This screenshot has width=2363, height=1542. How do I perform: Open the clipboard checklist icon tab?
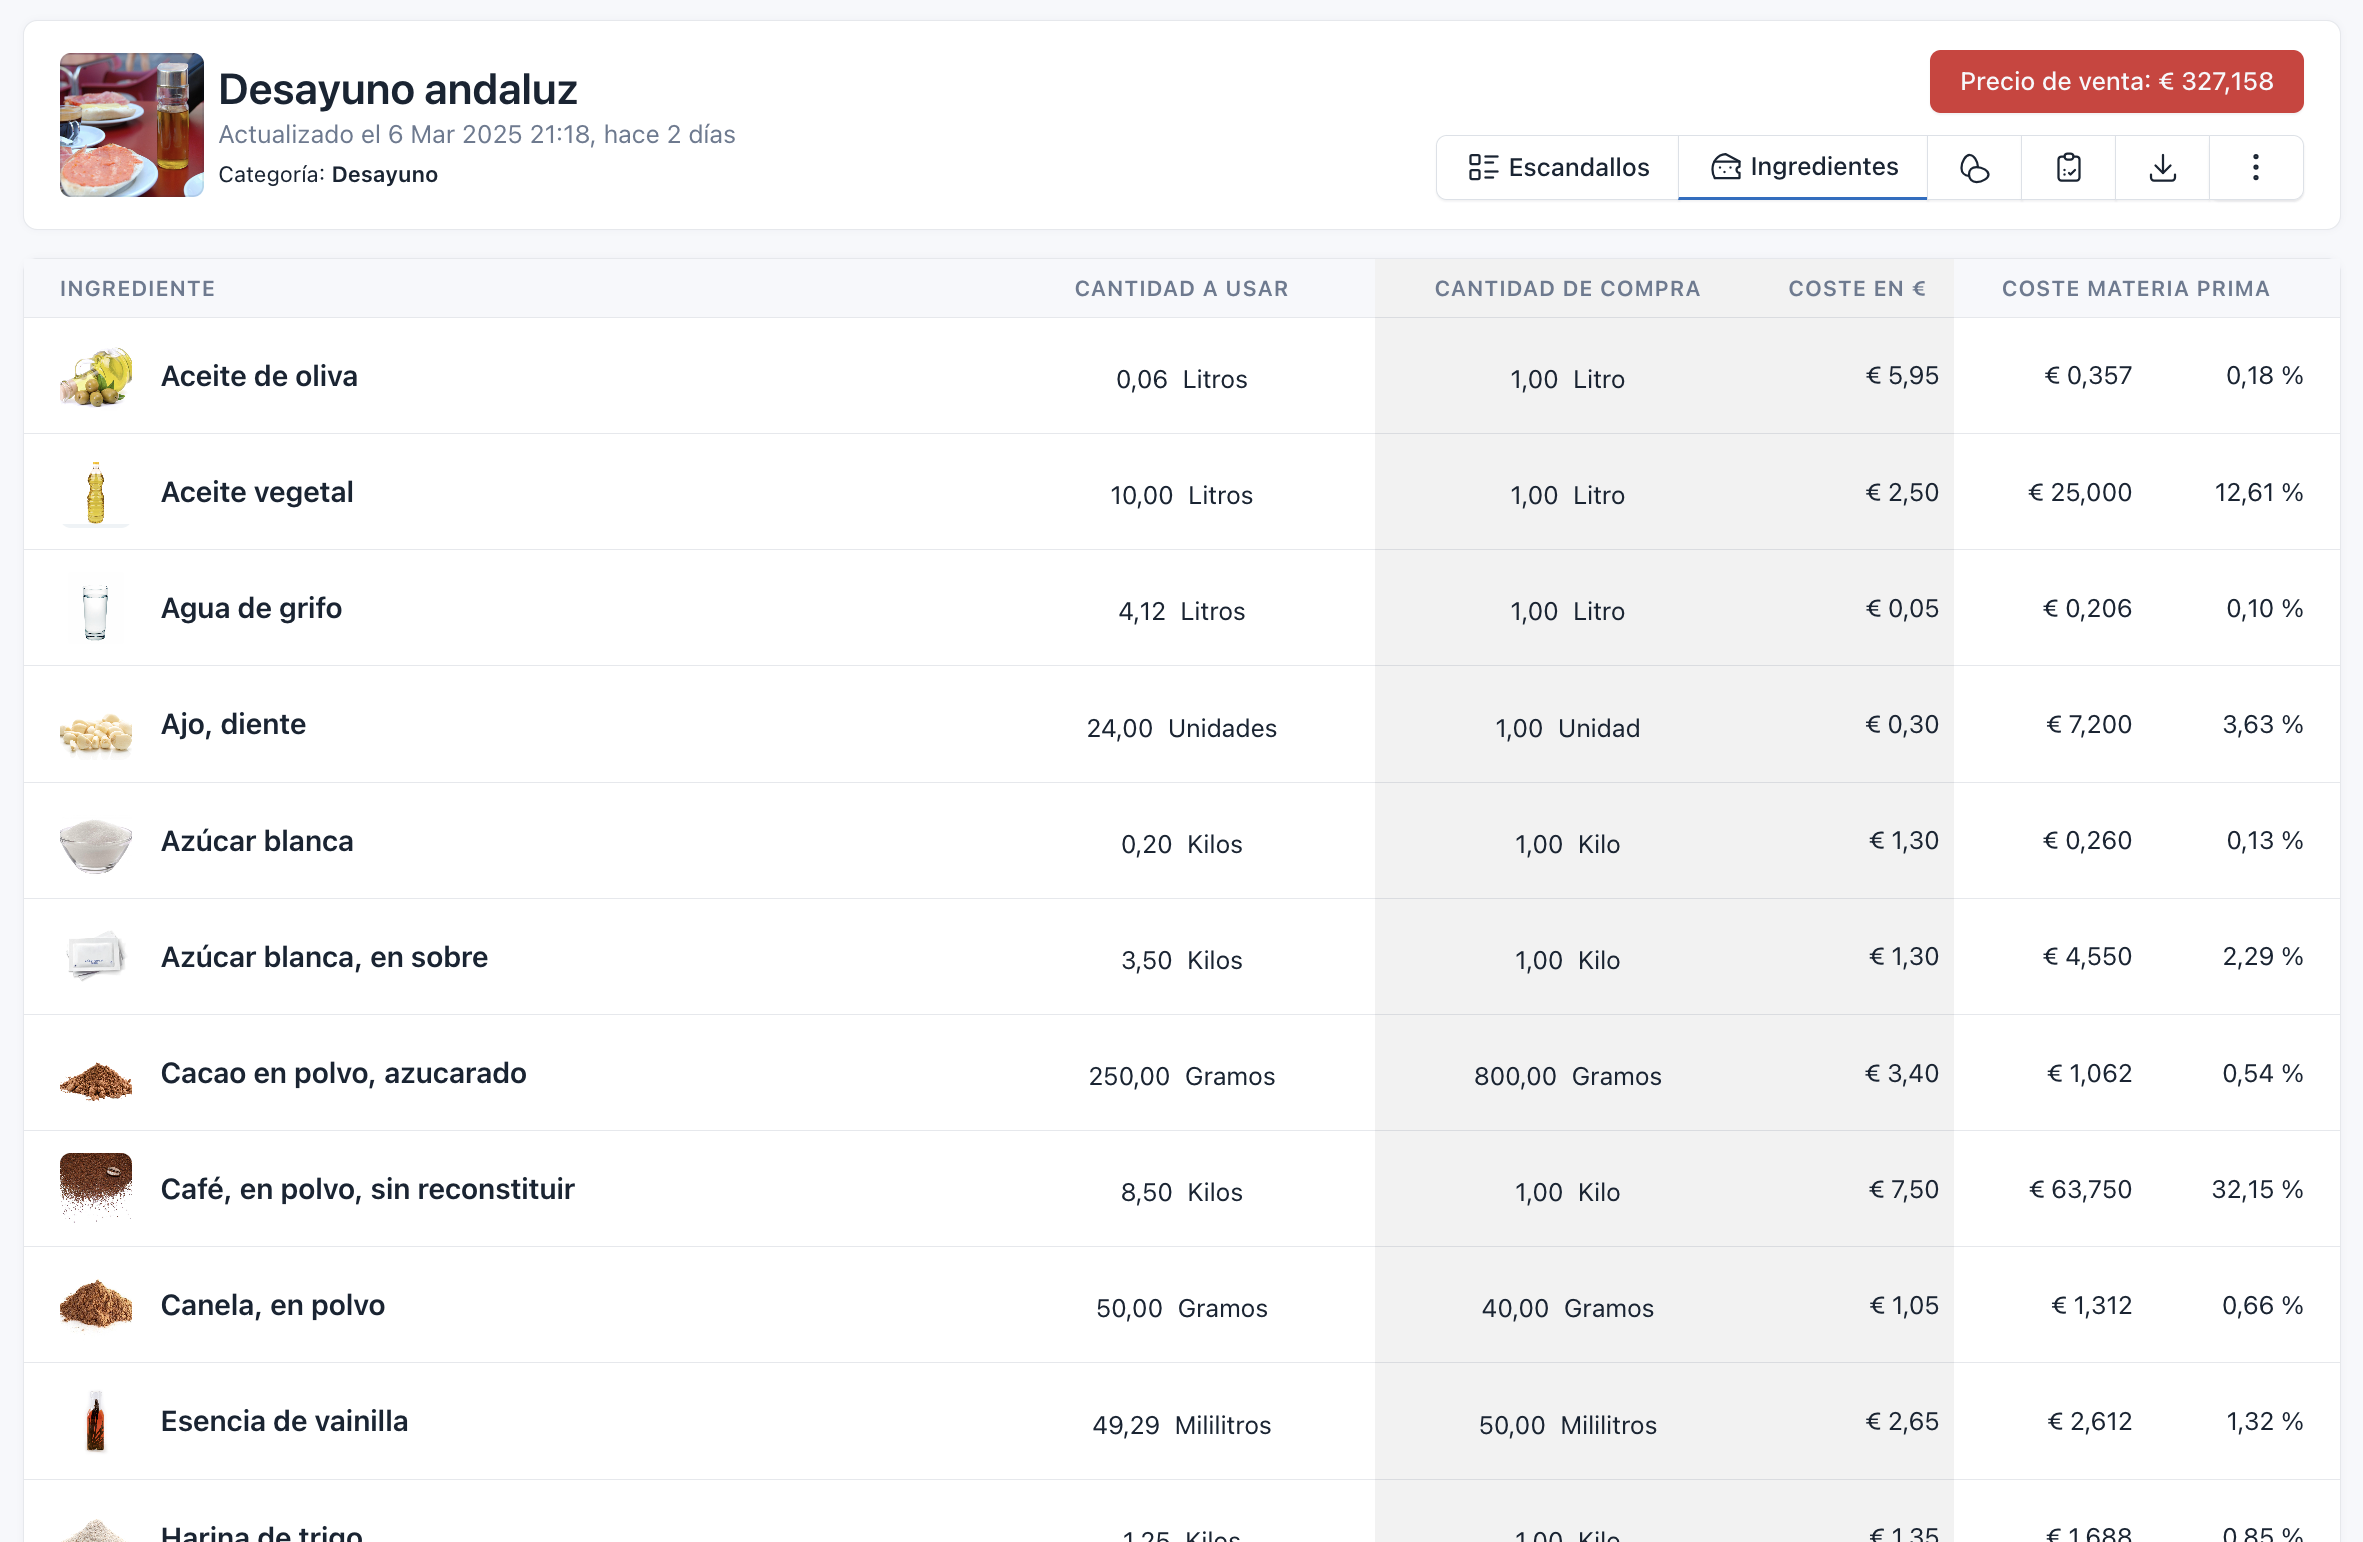[x=2068, y=167]
